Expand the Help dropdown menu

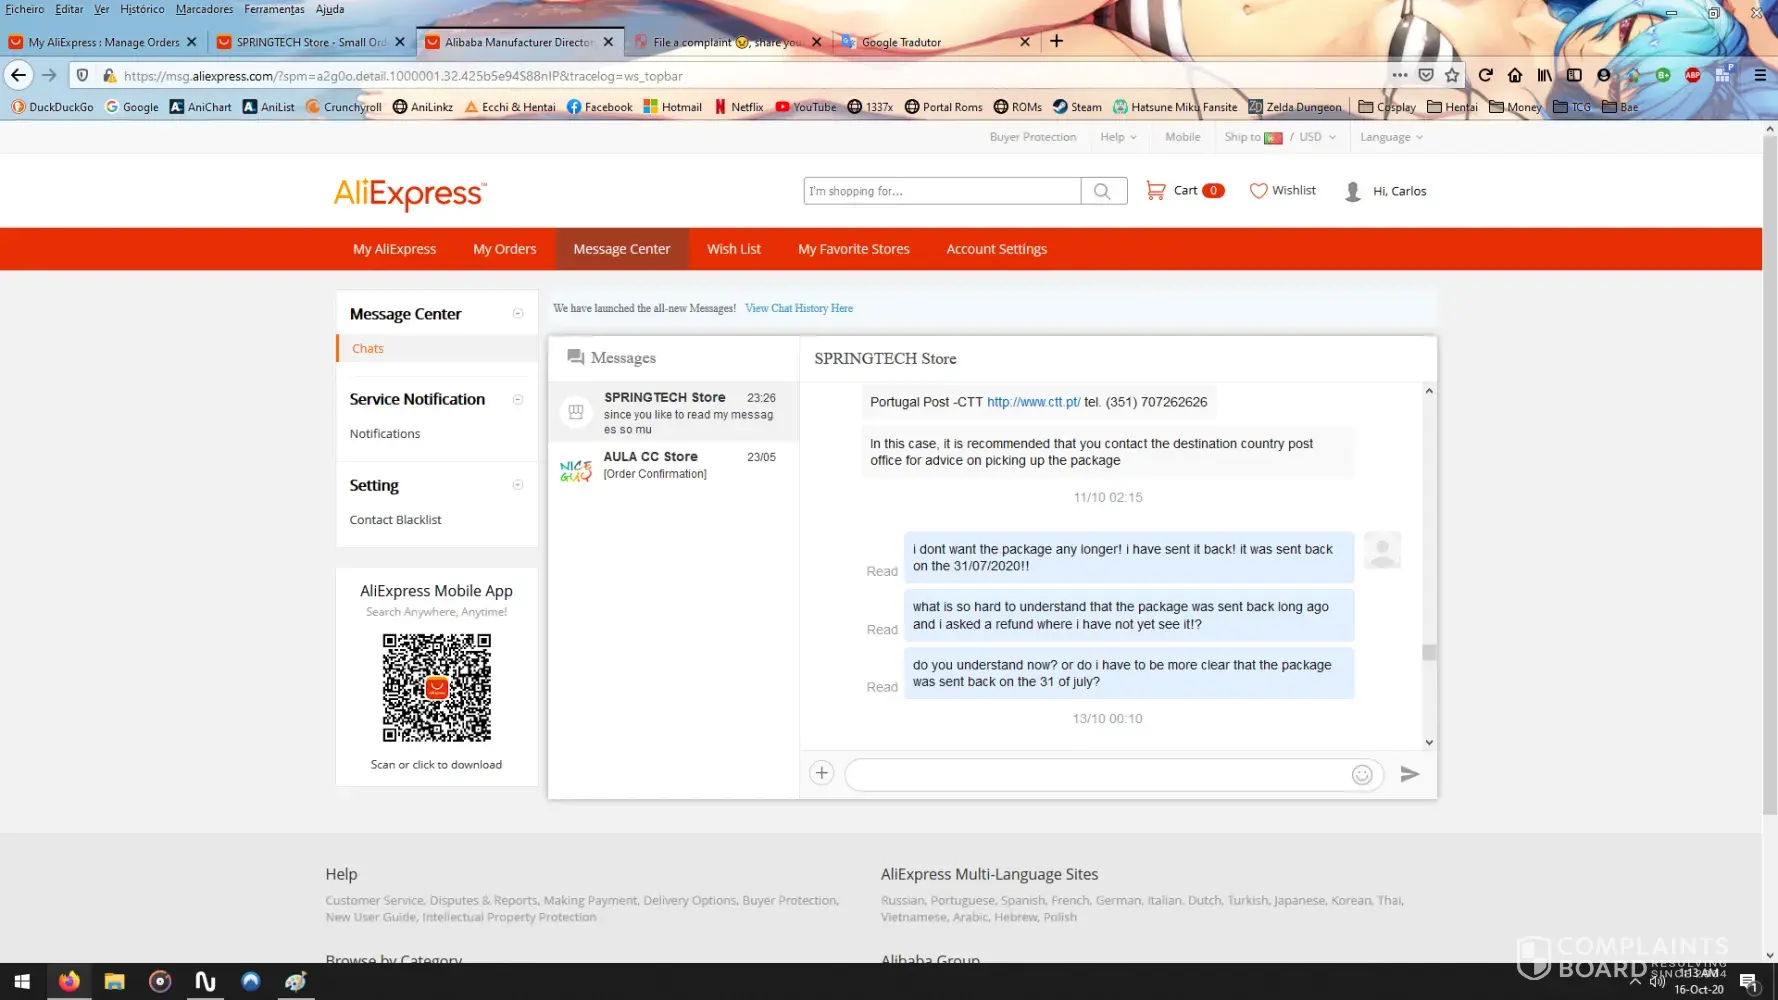(1118, 137)
